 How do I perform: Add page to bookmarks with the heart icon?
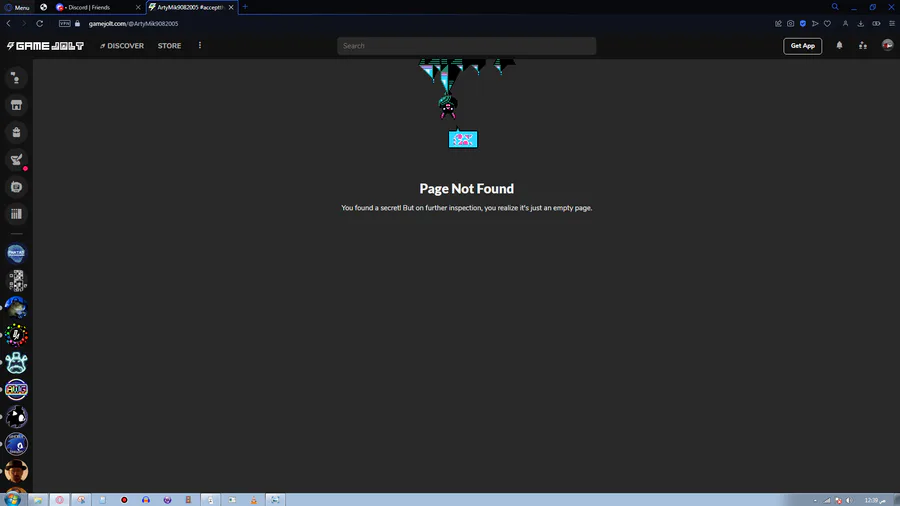pos(827,24)
